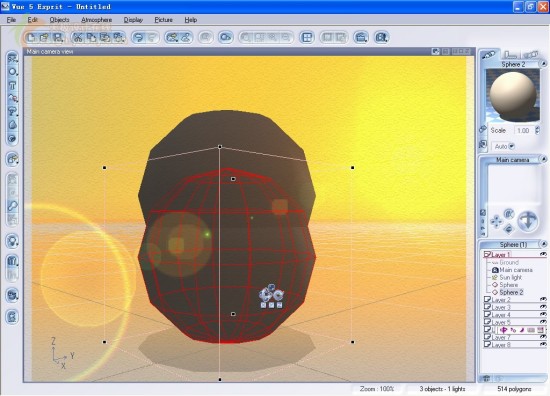
Task: Toggle visibility eye of Layer 1
Action: [x=543, y=254]
